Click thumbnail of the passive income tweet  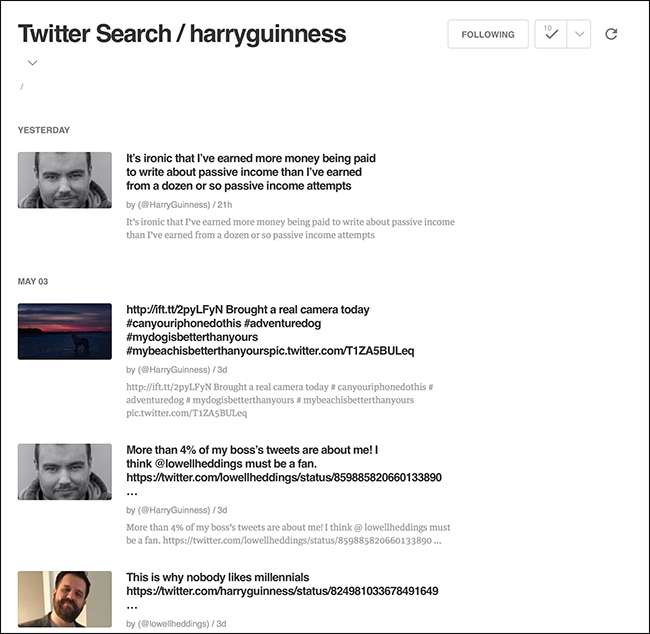65,180
